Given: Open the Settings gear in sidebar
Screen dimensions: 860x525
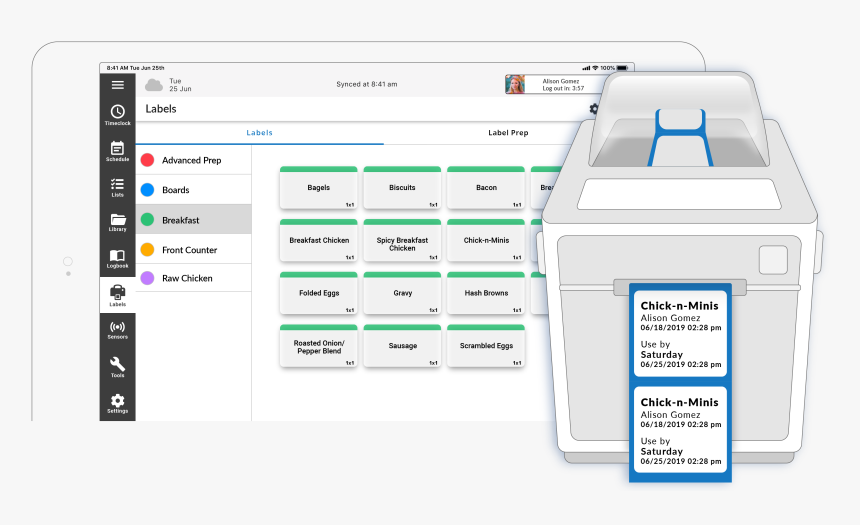Looking at the screenshot, I should pyautogui.click(x=117, y=403).
